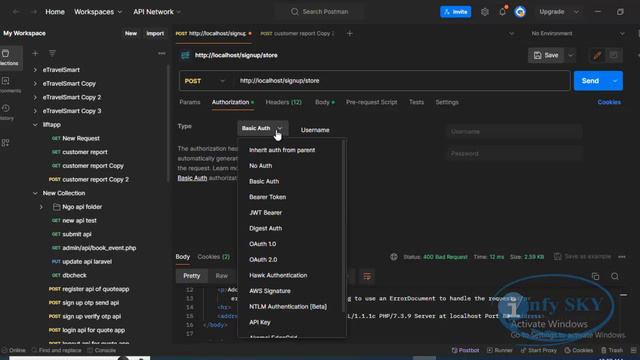The image size is (640, 360).
Task: Click the collections filter icon
Action: click(52, 53)
